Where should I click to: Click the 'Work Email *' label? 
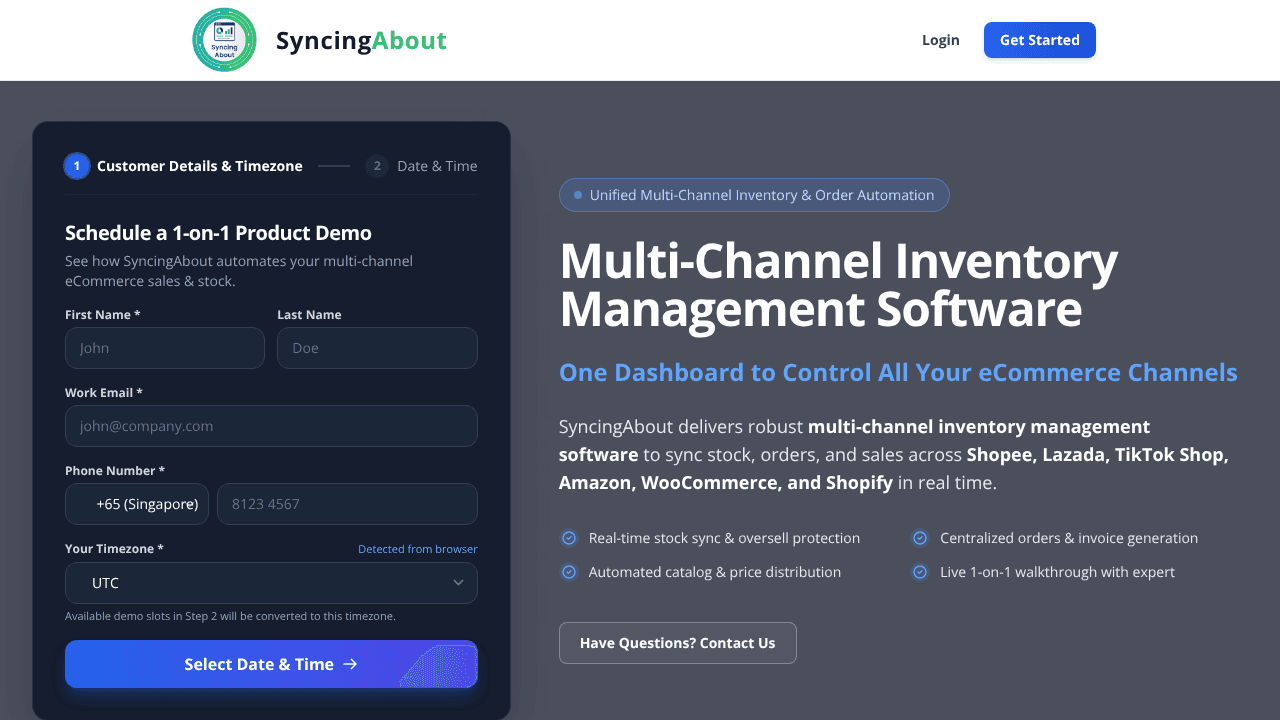click(104, 393)
